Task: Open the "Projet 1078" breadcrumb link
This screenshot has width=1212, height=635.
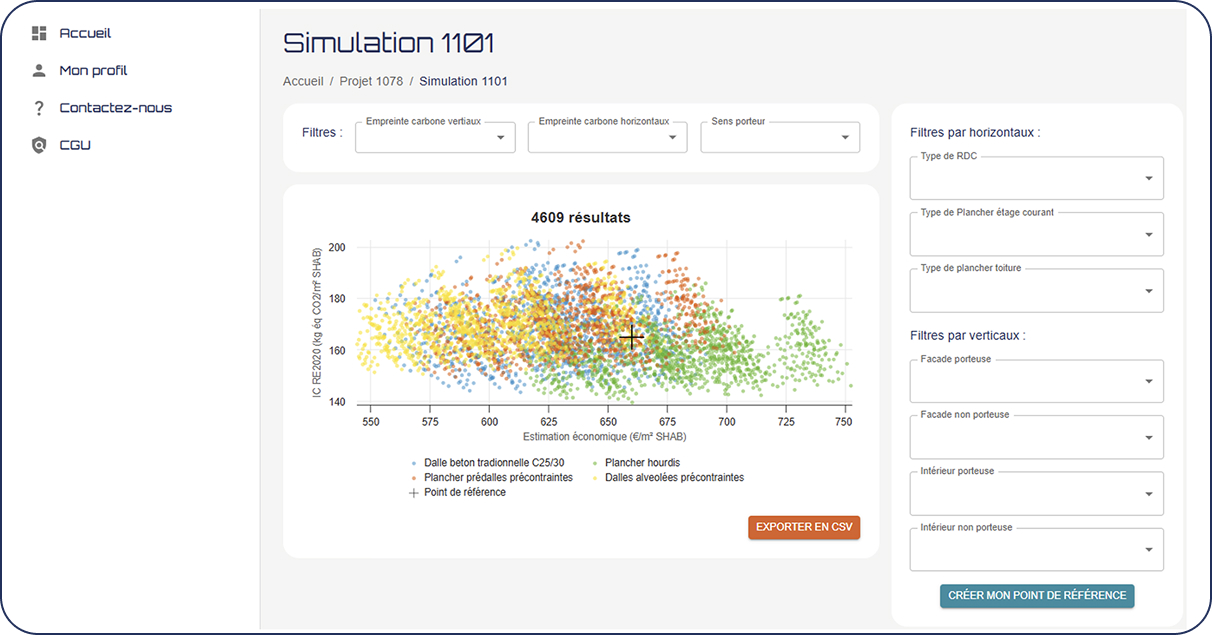Action: pos(371,81)
